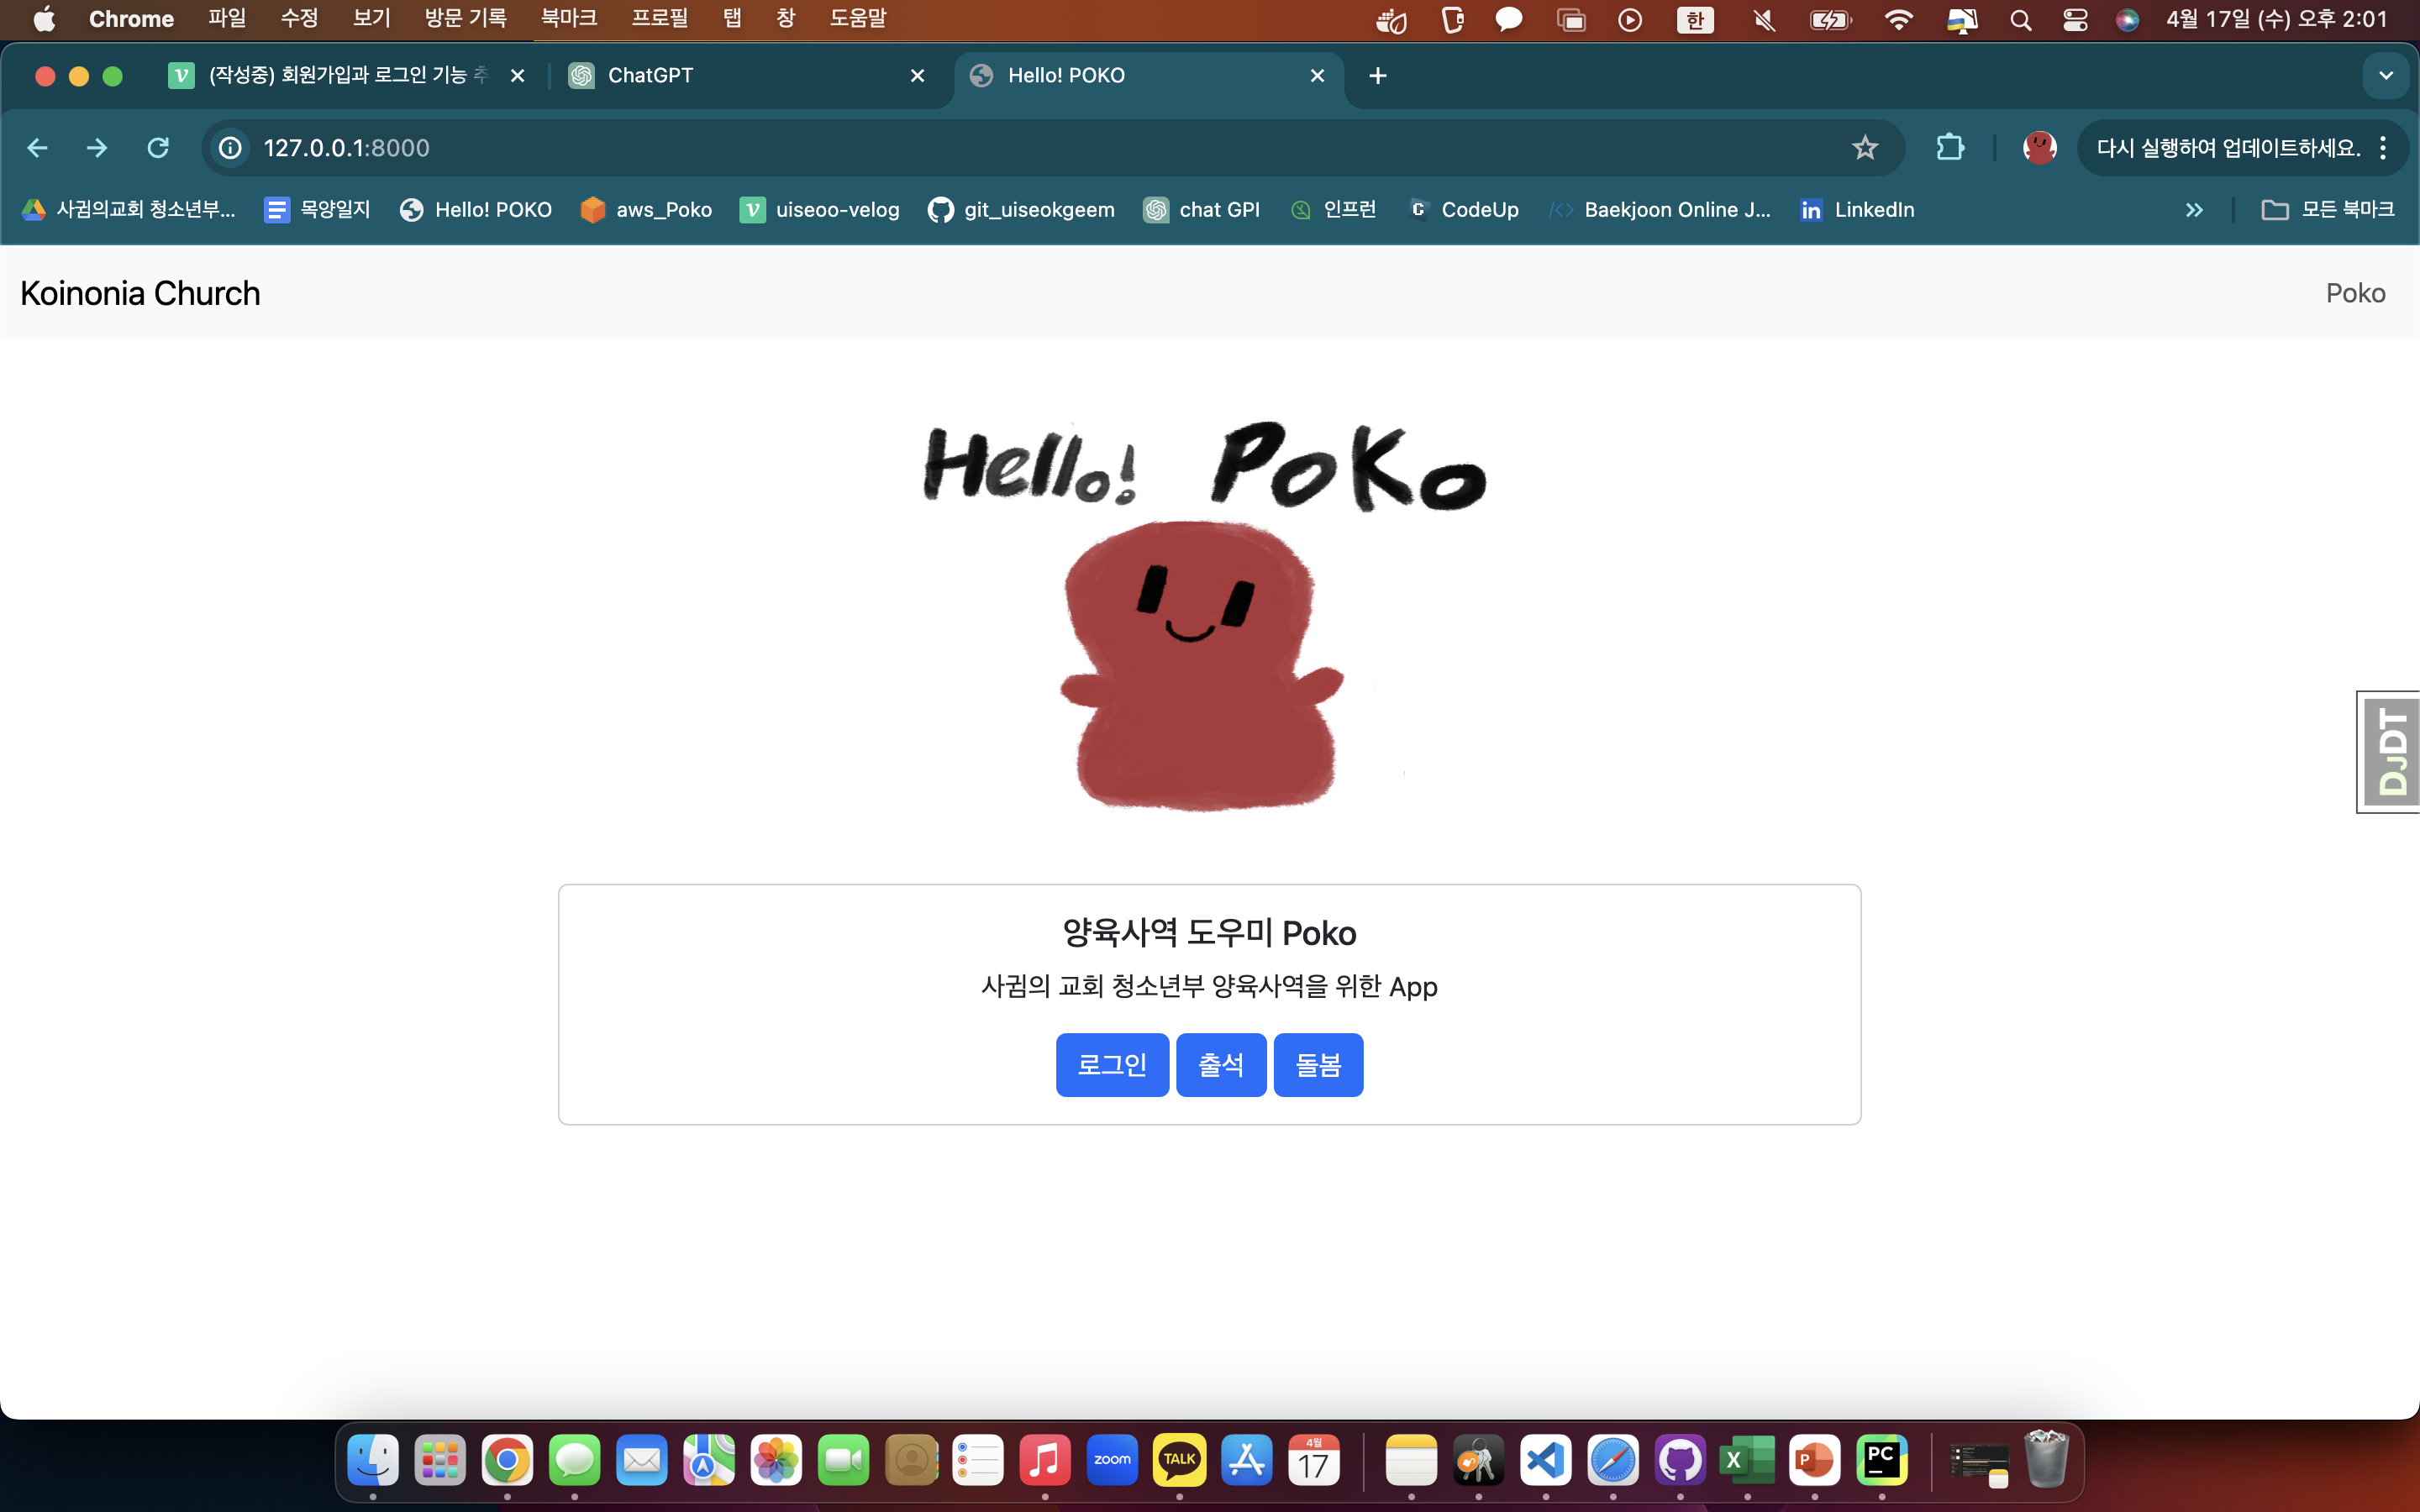Click the 출석 button
The height and width of the screenshot is (1512, 2420).
(x=1221, y=1065)
